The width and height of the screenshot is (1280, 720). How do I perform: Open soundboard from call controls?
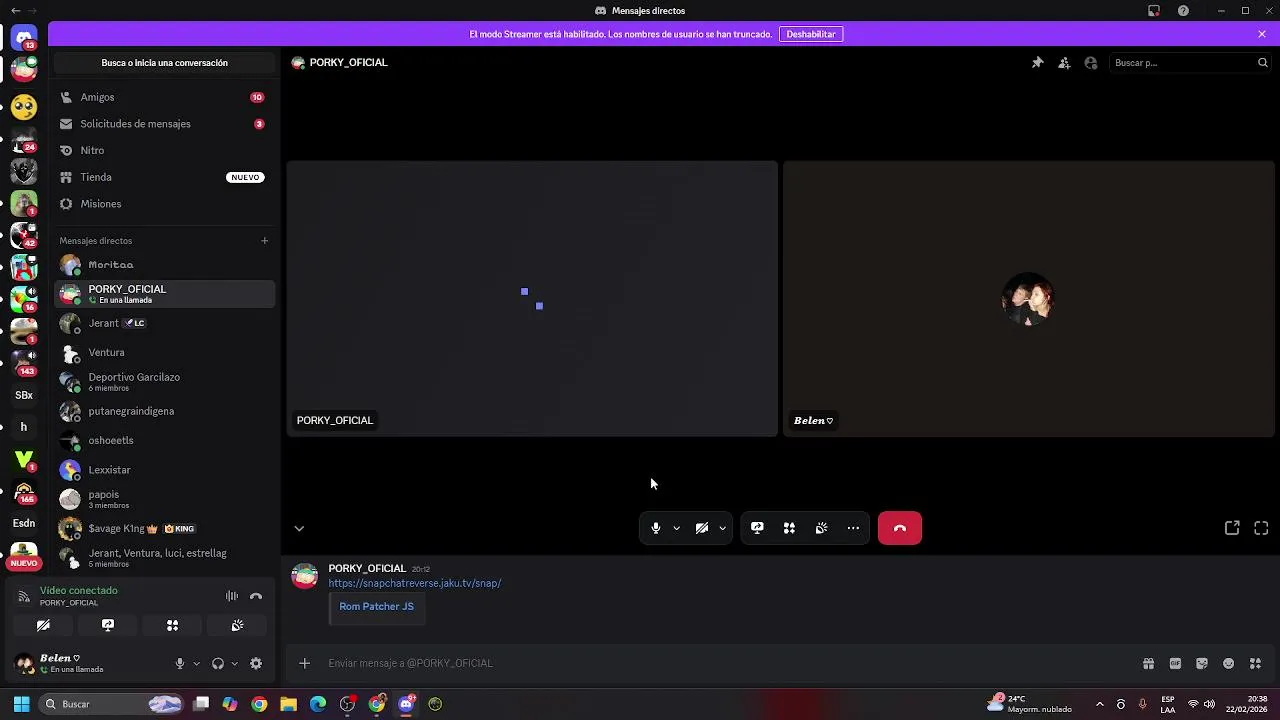coord(821,528)
